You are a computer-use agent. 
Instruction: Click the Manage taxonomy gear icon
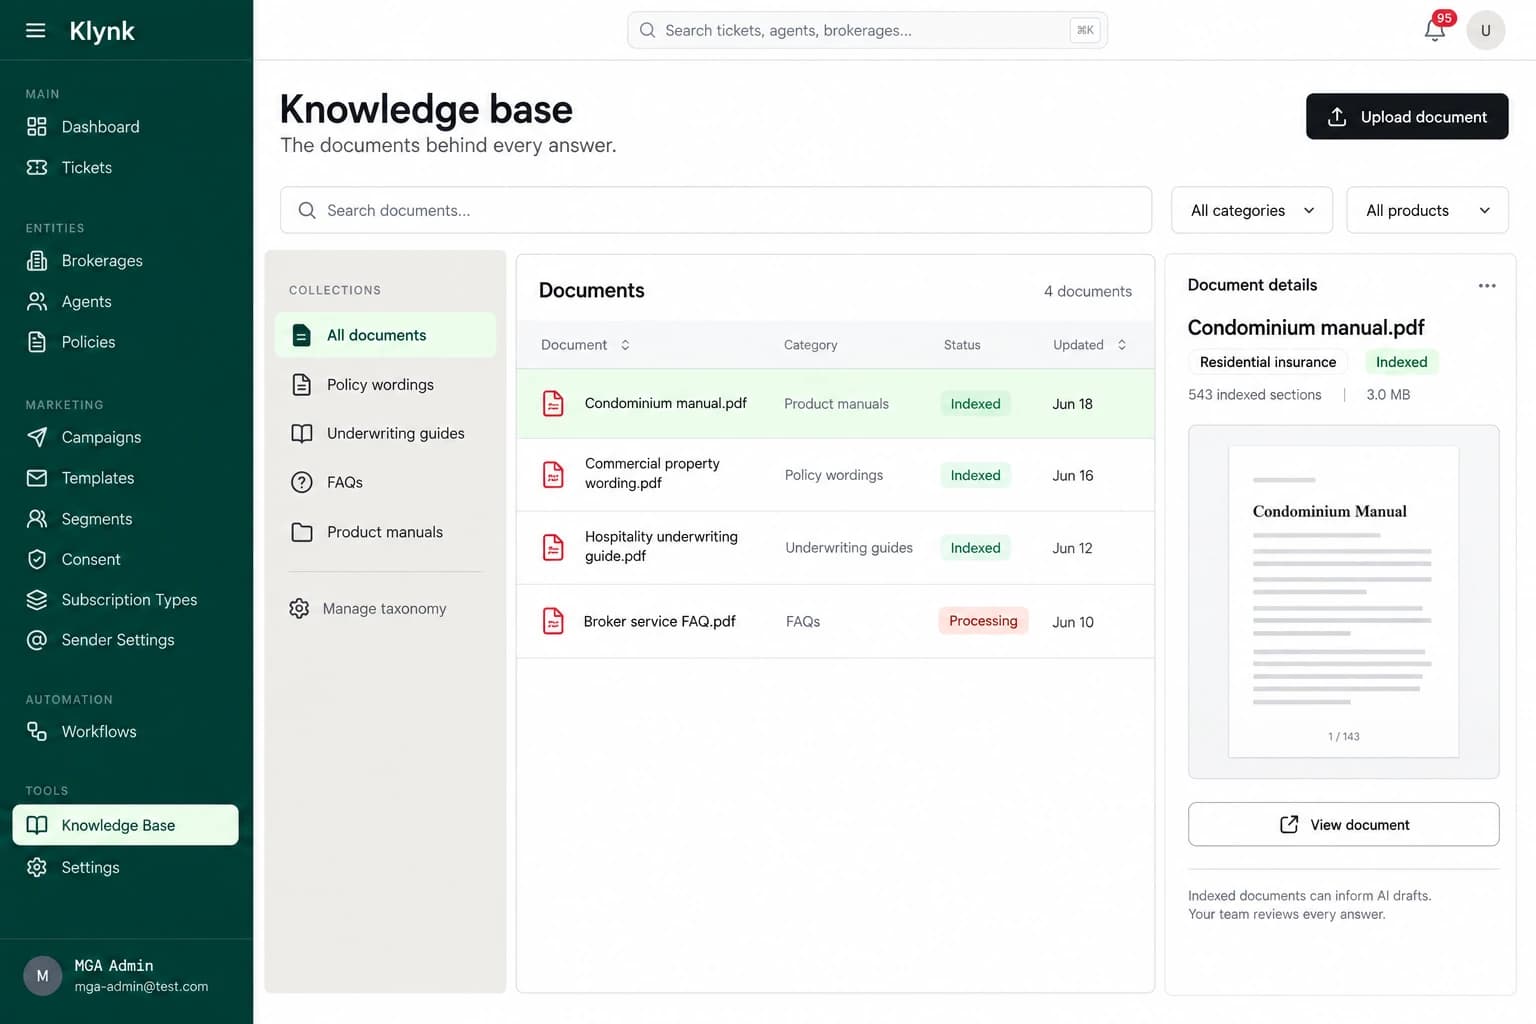tap(299, 608)
